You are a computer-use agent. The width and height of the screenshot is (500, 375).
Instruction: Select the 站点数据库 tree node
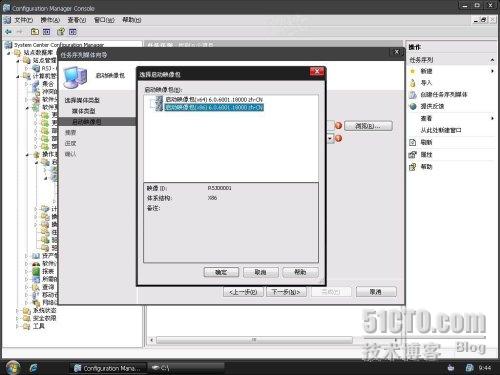pyautogui.click(x=38, y=53)
